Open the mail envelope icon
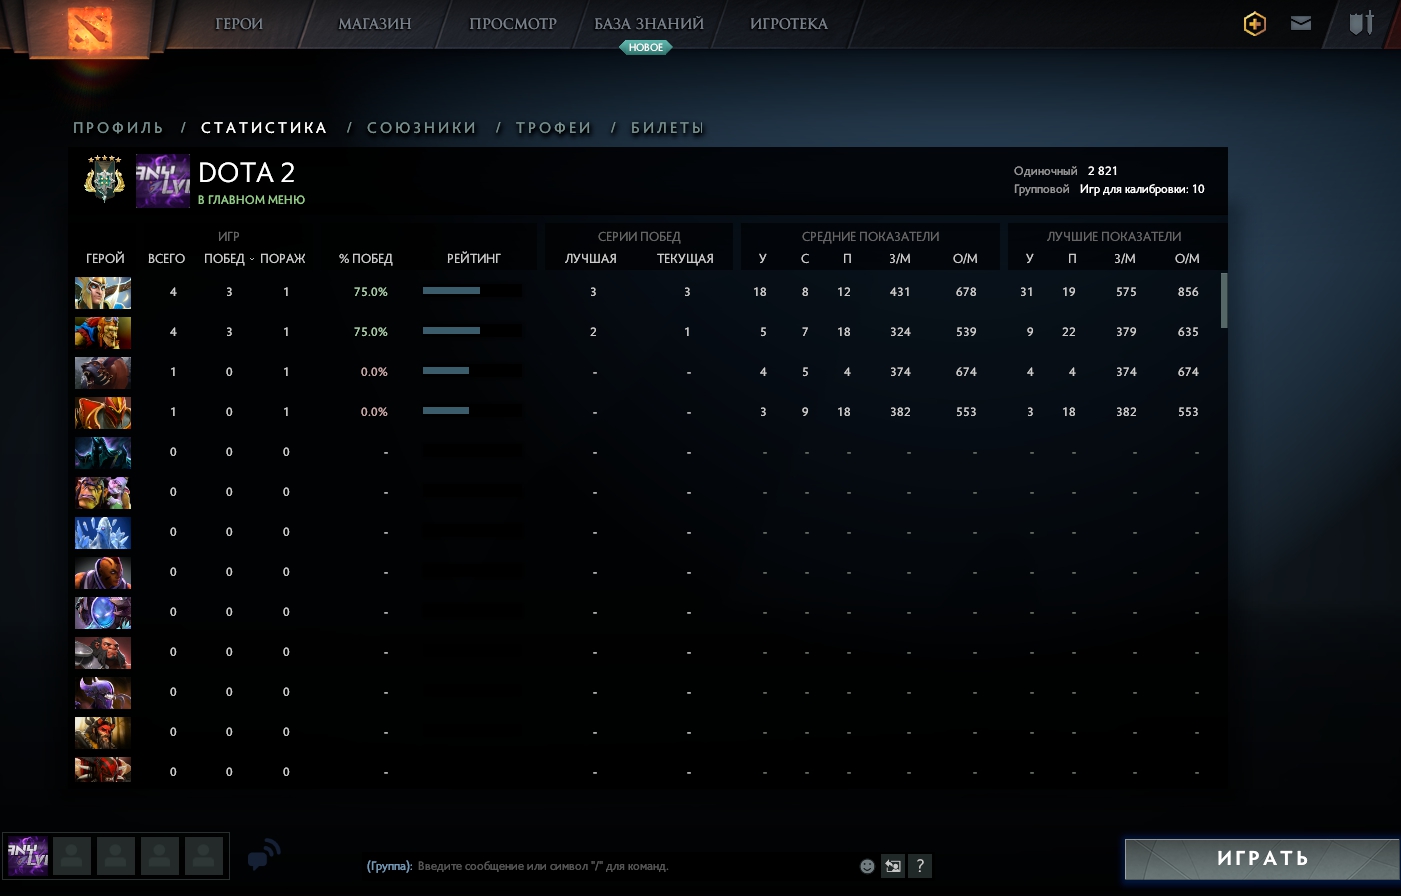Viewport: 1401px width, 896px height. pos(1301,23)
